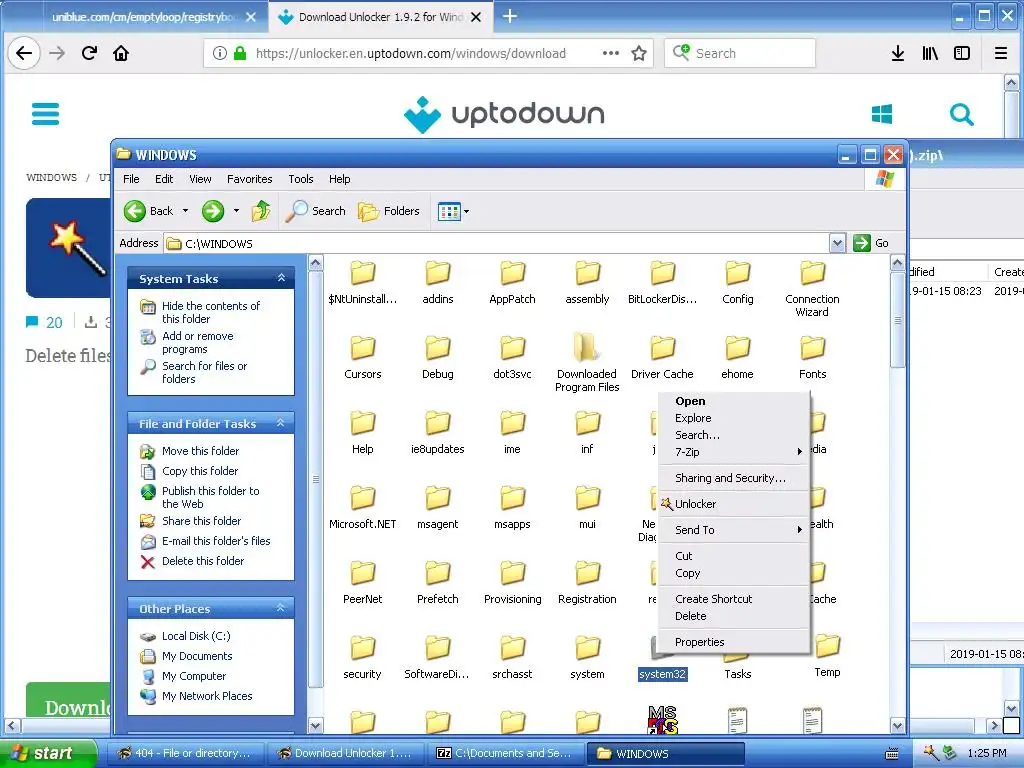The height and width of the screenshot is (768, 1024).
Task: Click the Explorer Search toolbar button
Action: tap(315, 211)
